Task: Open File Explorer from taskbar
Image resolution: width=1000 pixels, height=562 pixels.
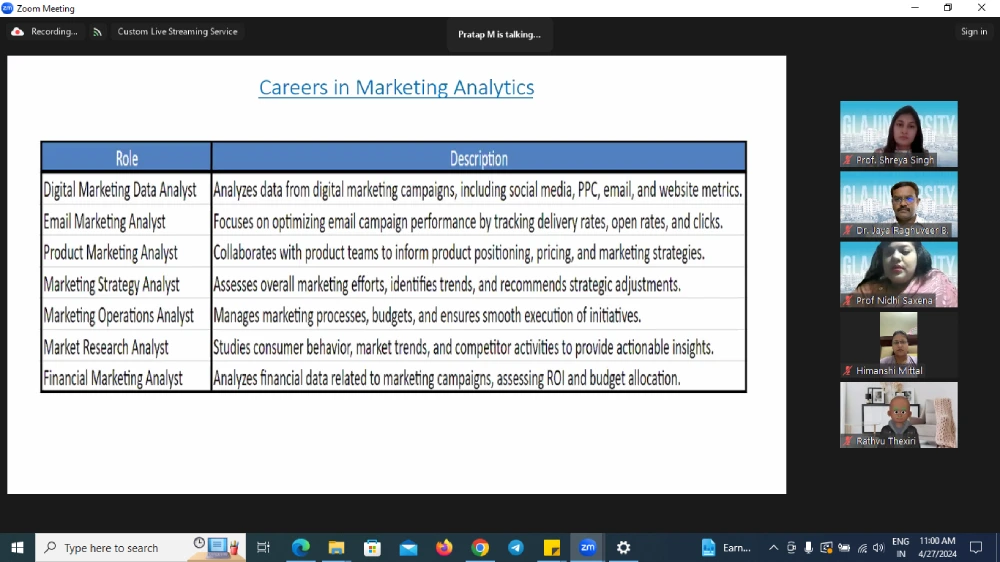Action: point(336,547)
